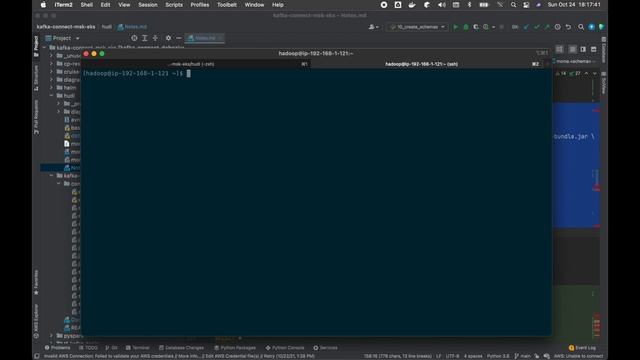The height and width of the screenshot is (360, 640).
Task: Click the Git update project arrow icon
Action: click(526, 27)
